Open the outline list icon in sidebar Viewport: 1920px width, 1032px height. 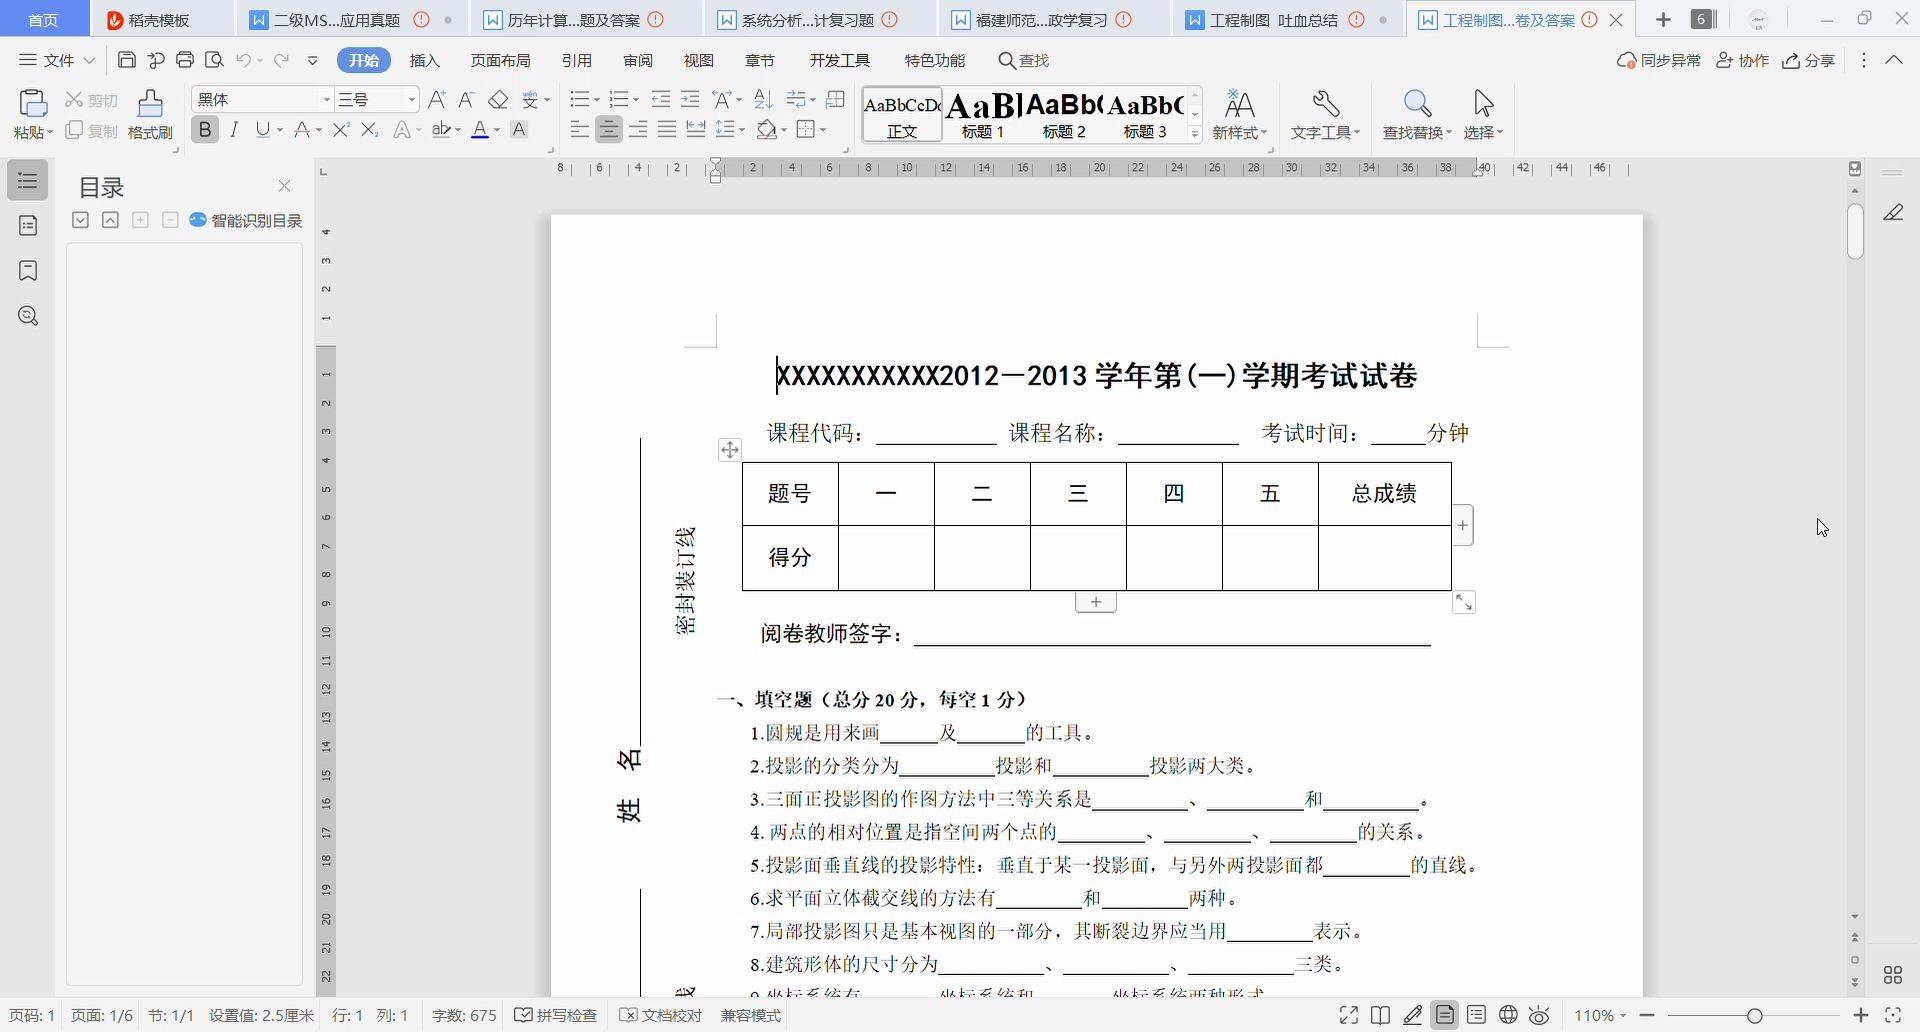tap(28, 181)
